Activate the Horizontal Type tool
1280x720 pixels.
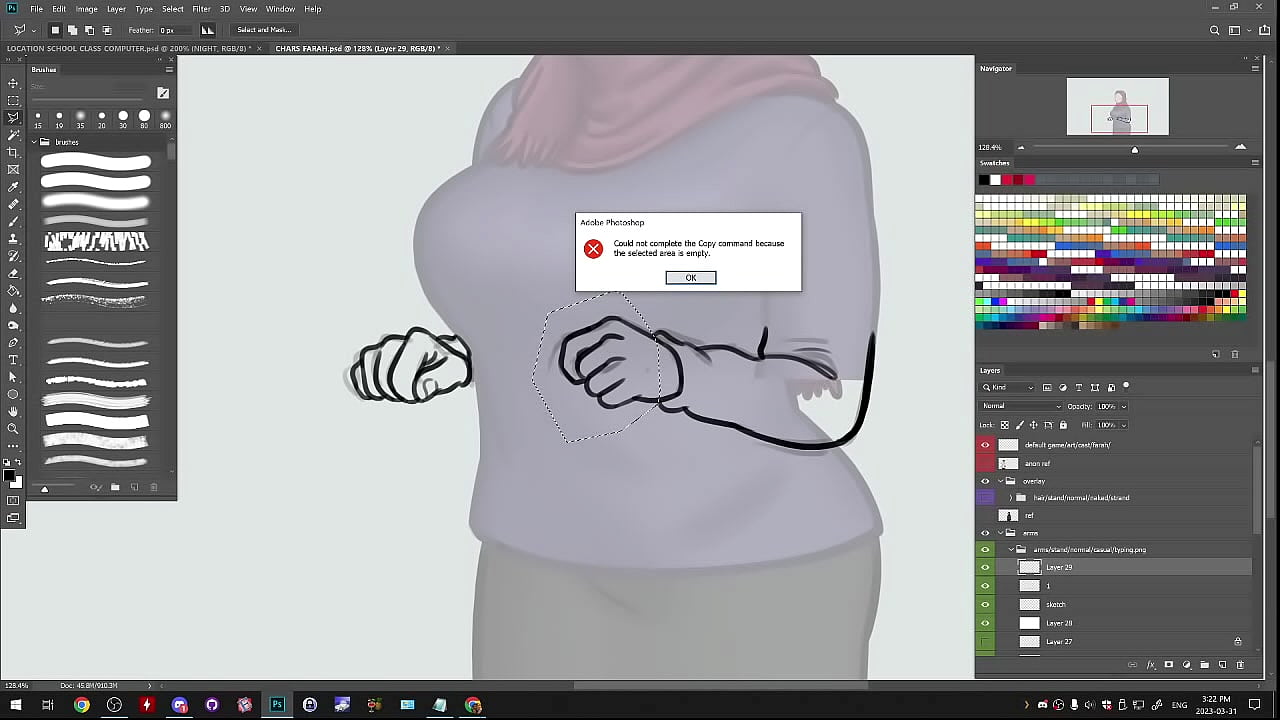pos(13,360)
